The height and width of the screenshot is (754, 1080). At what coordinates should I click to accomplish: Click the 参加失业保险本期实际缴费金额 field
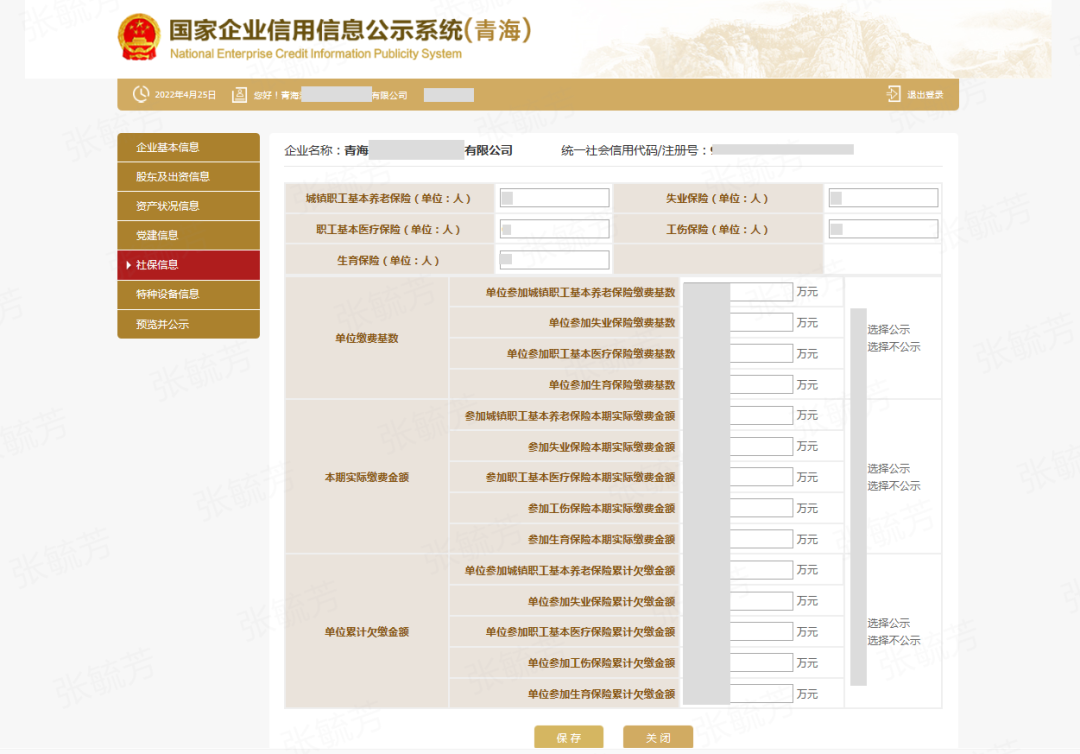pos(738,446)
